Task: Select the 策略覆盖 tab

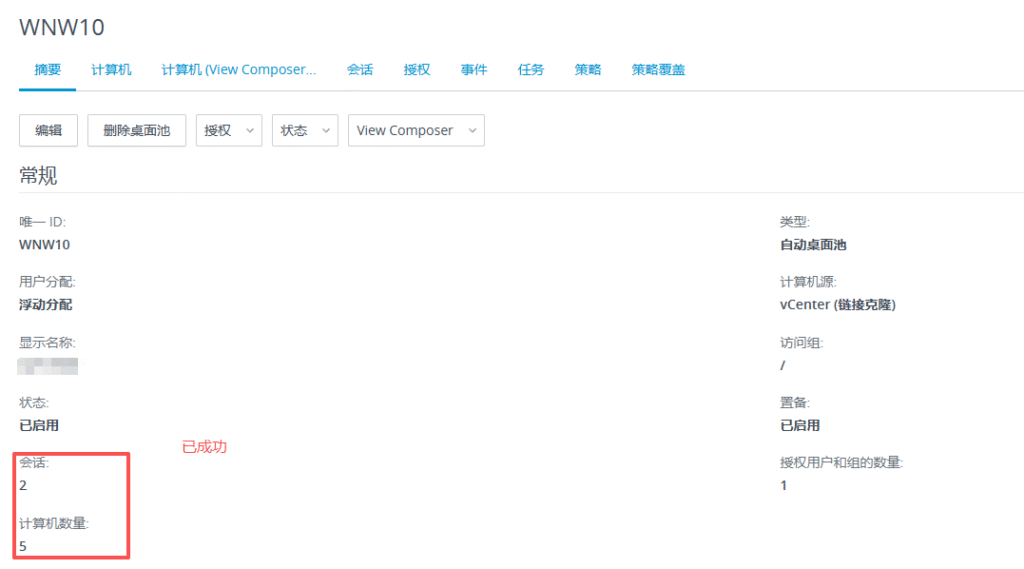Action: [658, 70]
